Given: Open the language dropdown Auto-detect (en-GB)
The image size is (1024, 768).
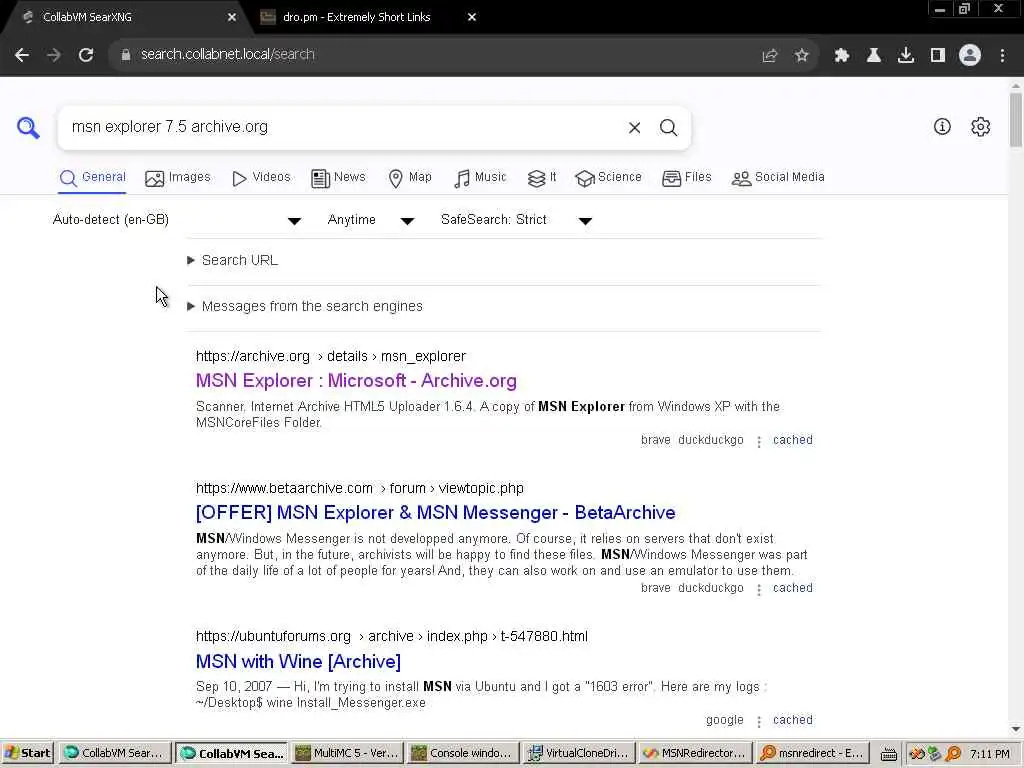Looking at the screenshot, I should (176, 220).
